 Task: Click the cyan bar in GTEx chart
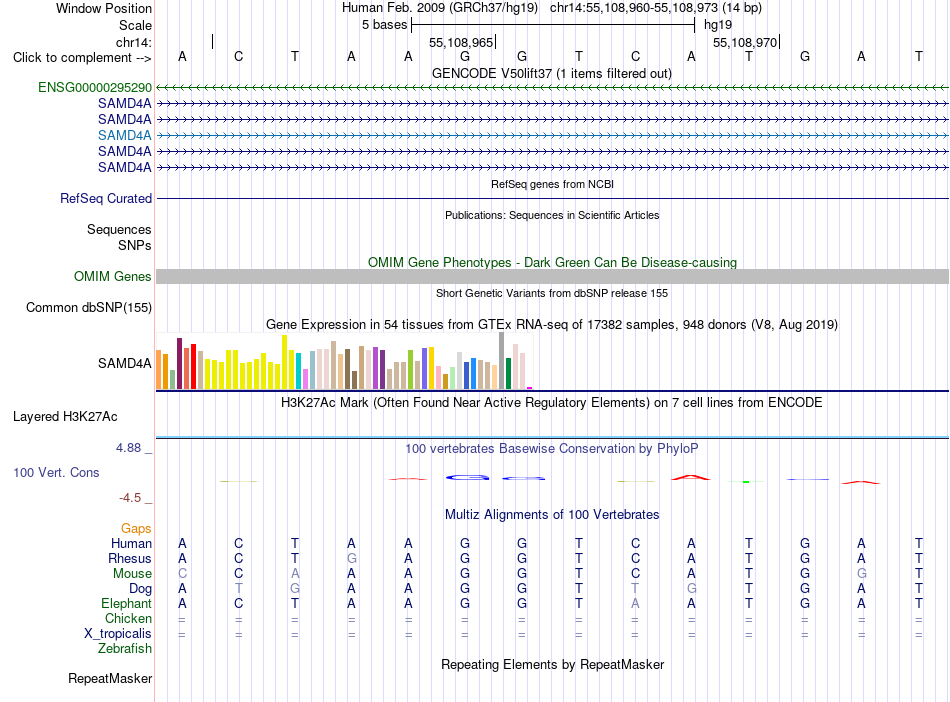pos(298,371)
